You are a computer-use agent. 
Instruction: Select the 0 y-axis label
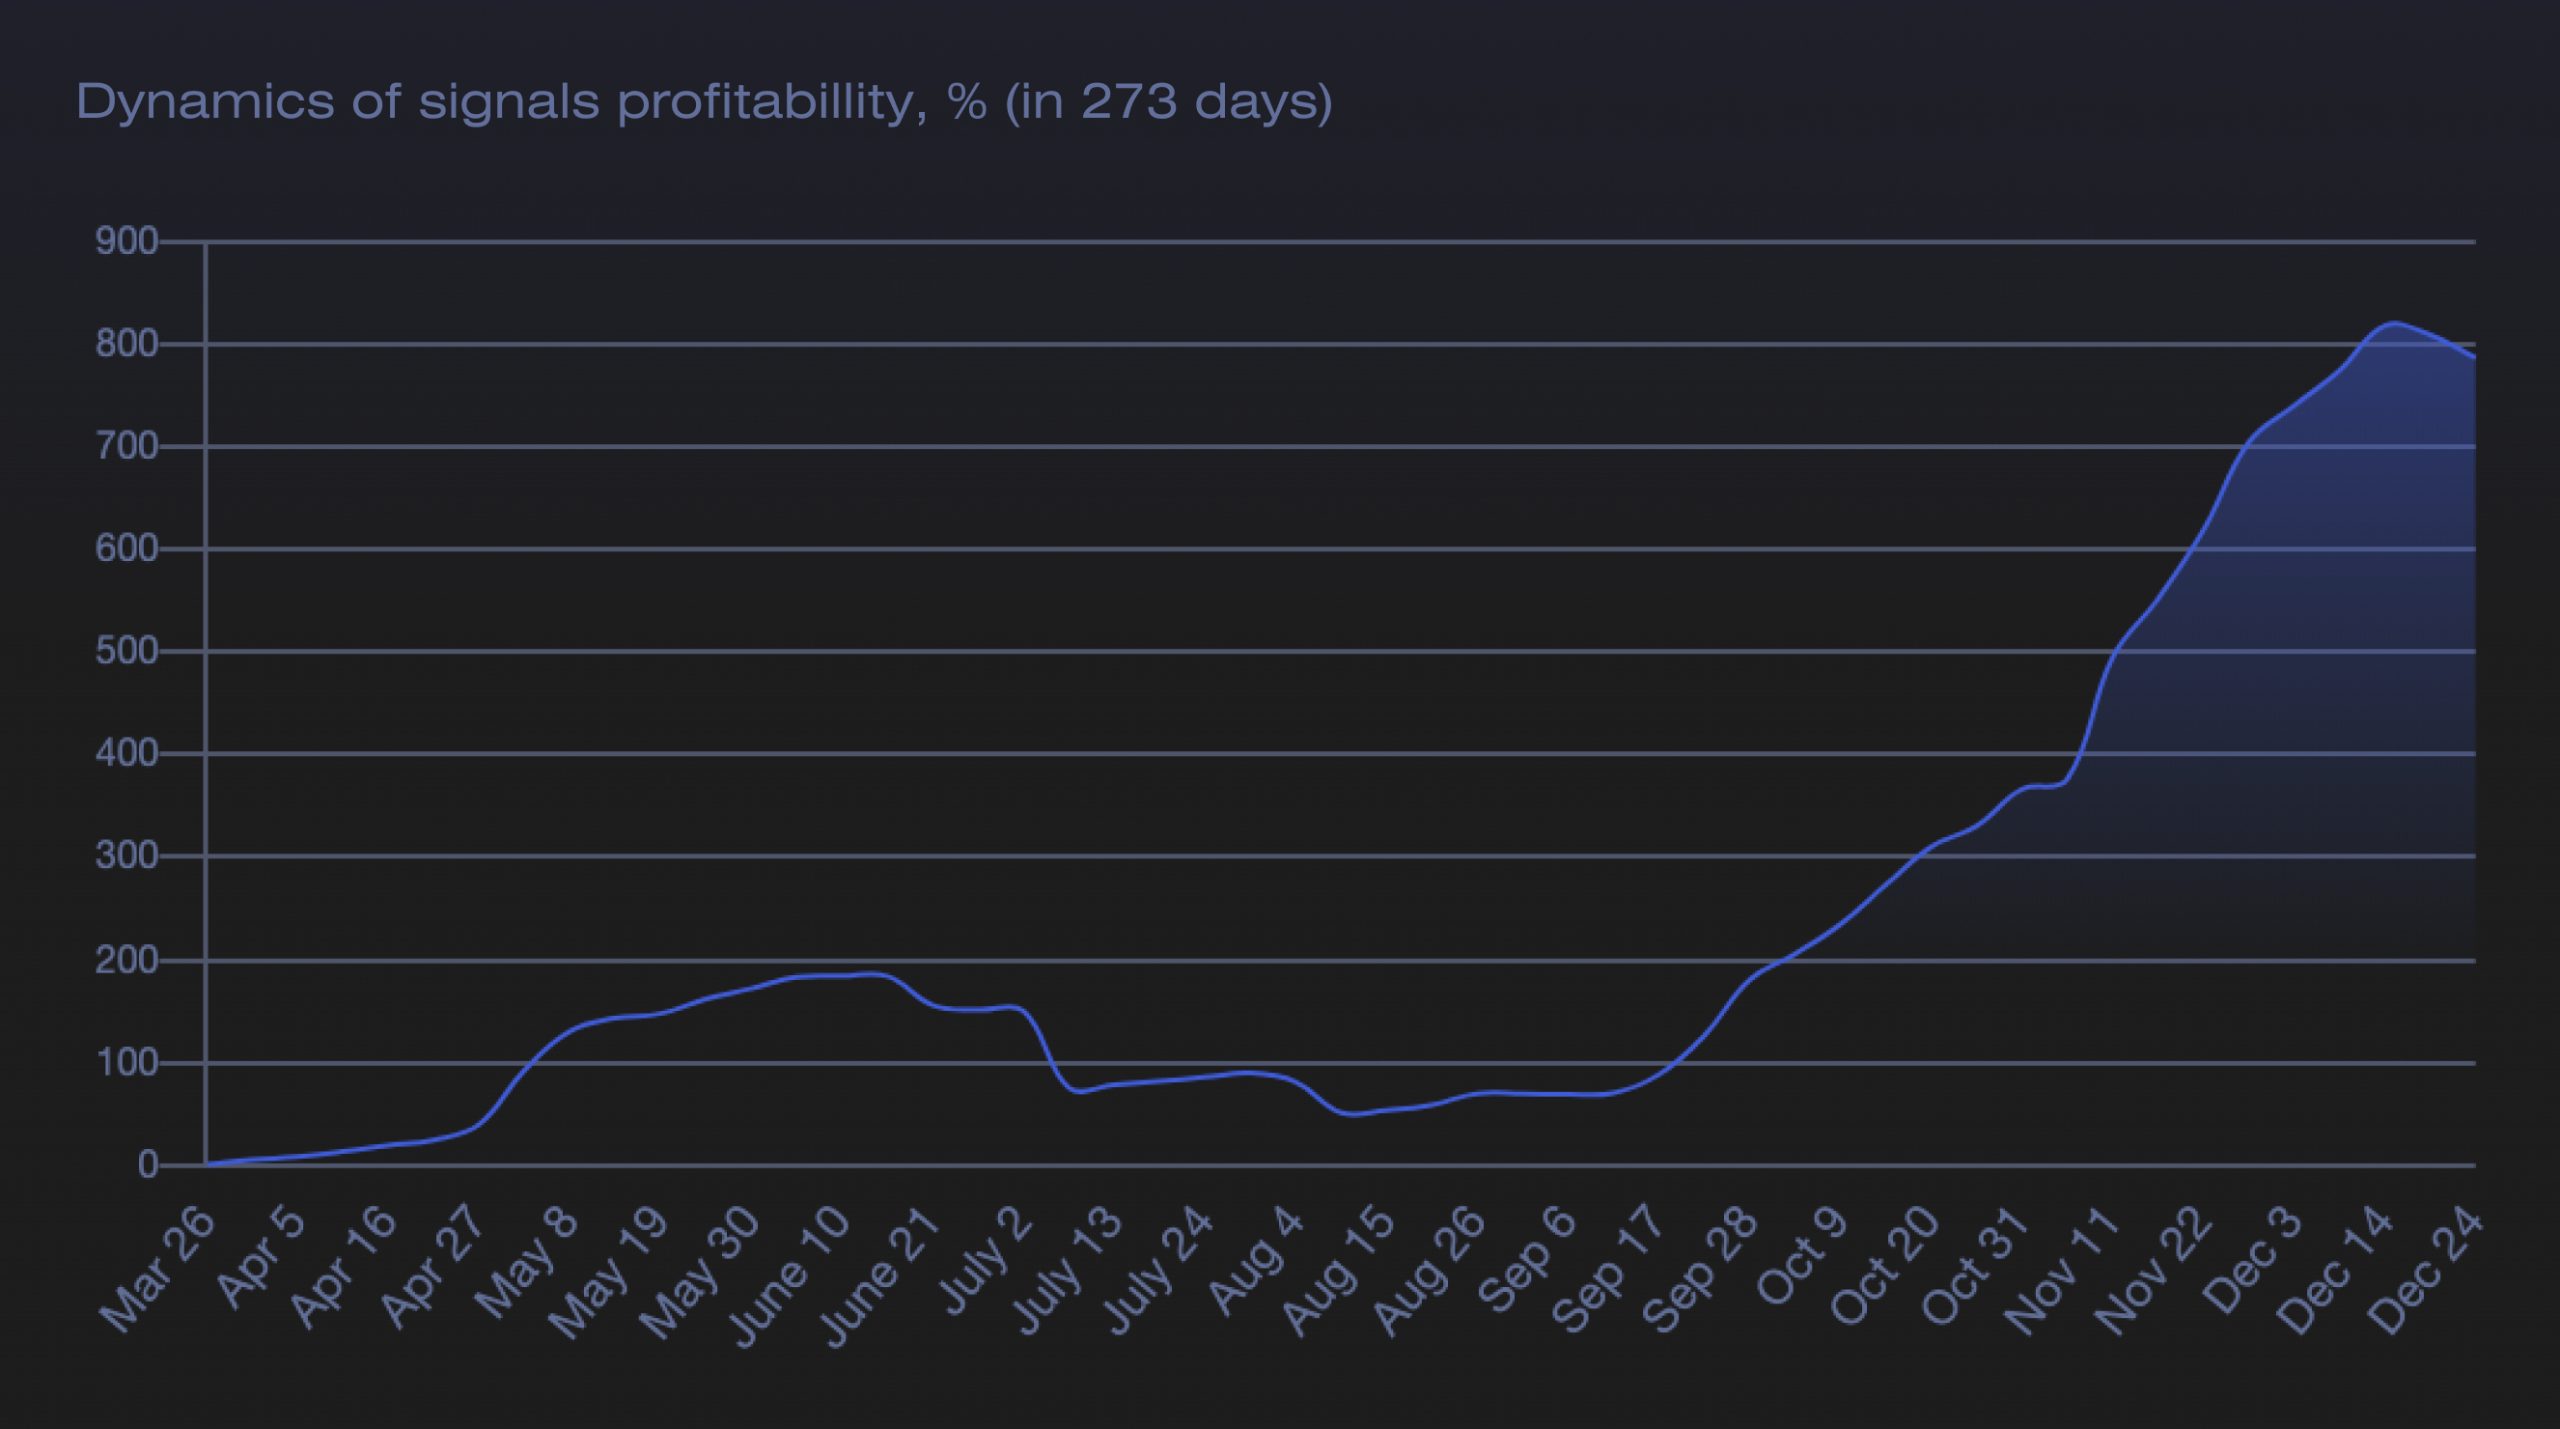click(x=148, y=1165)
